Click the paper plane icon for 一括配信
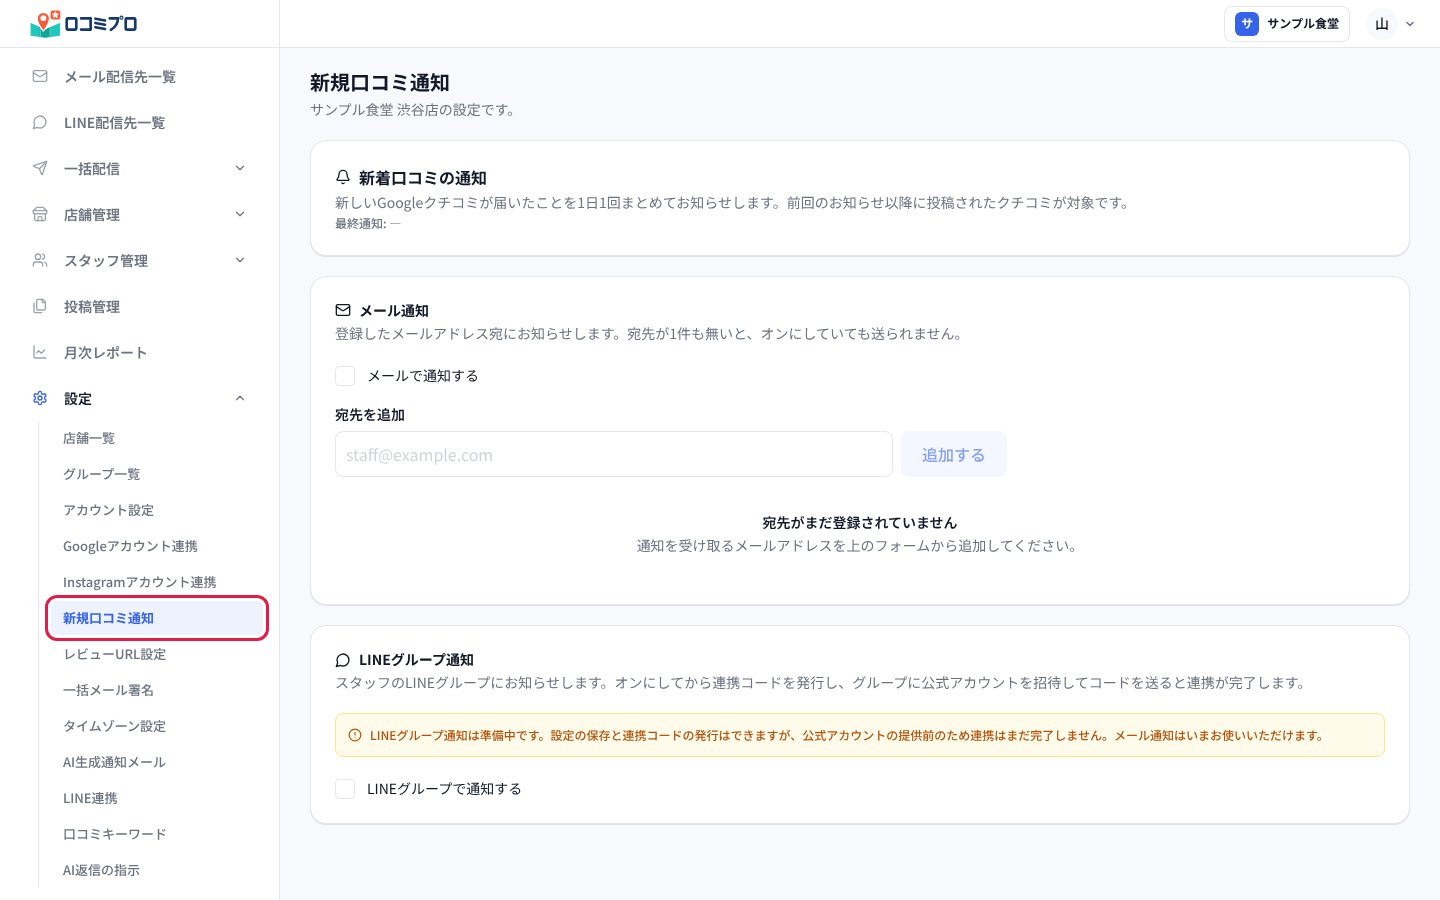The width and height of the screenshot is (1440, 900). pyautogui.click(x=40, y=168)
